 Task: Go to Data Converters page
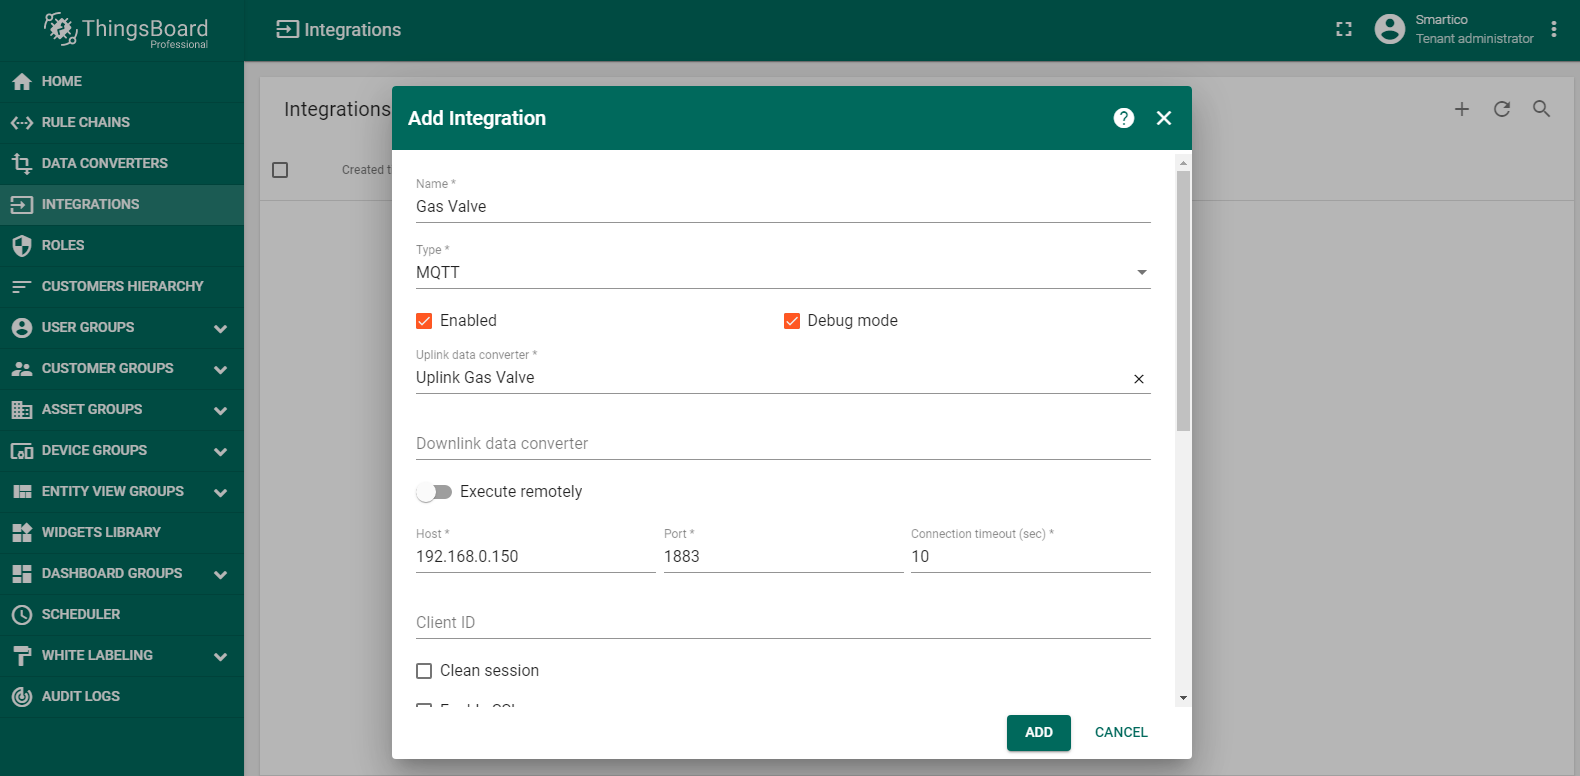(x=104, y=163)
